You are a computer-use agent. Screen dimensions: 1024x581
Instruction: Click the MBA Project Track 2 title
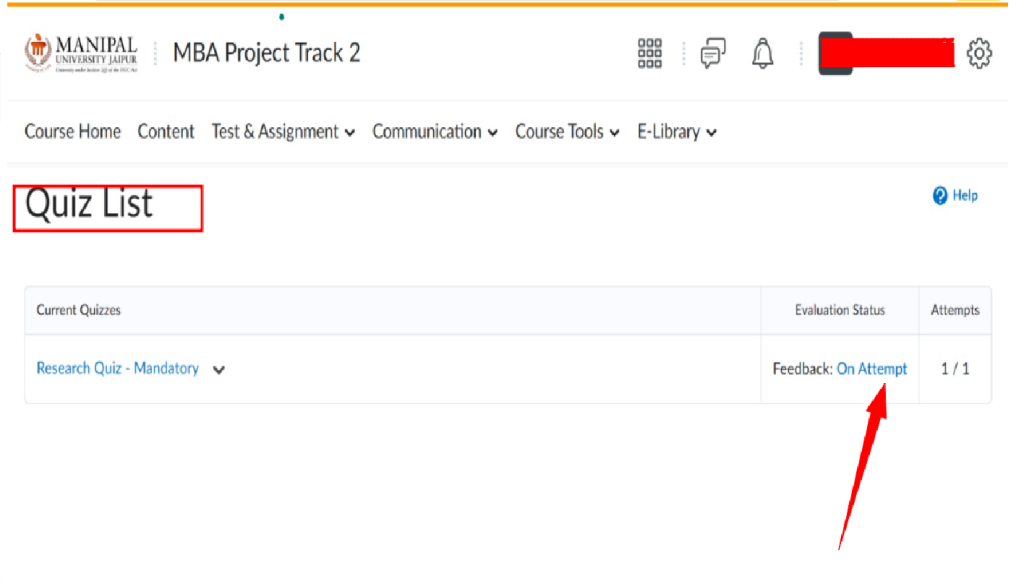point(266,53)
